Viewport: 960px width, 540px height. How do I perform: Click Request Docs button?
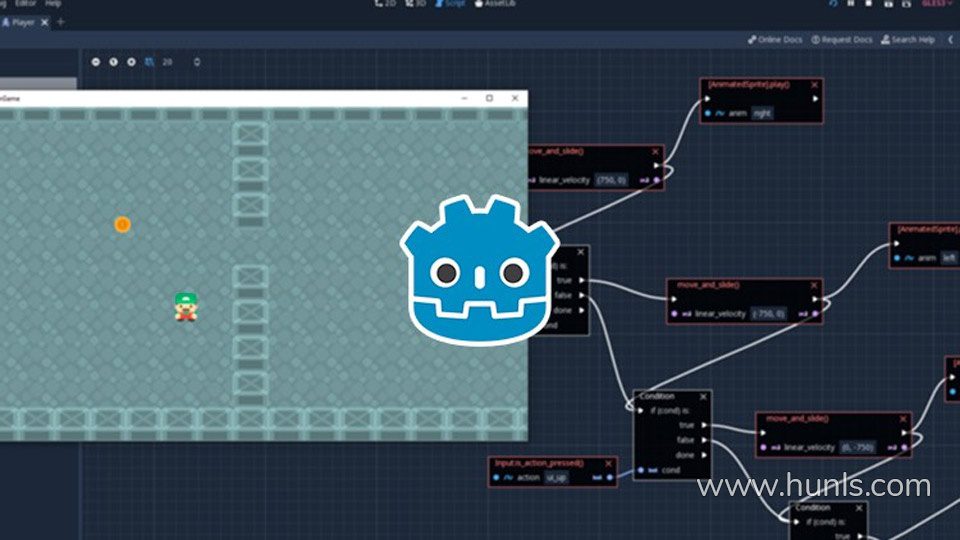pos(842,40)
